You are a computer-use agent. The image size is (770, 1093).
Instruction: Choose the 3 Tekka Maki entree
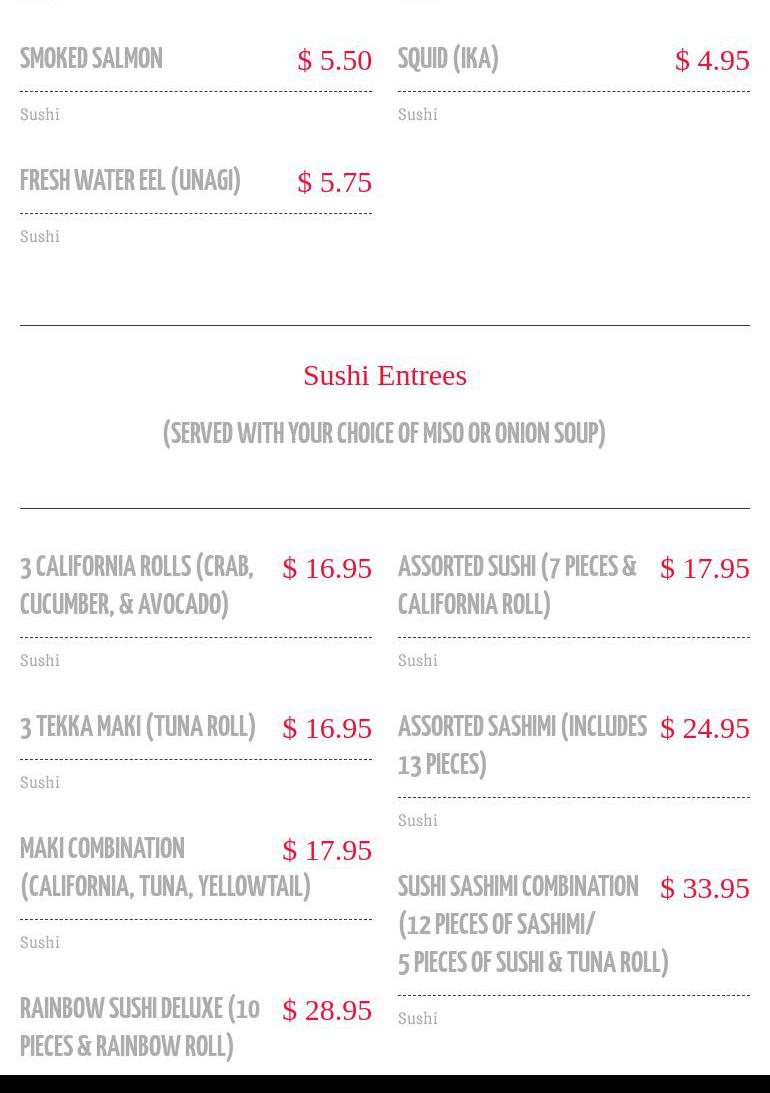138,727
